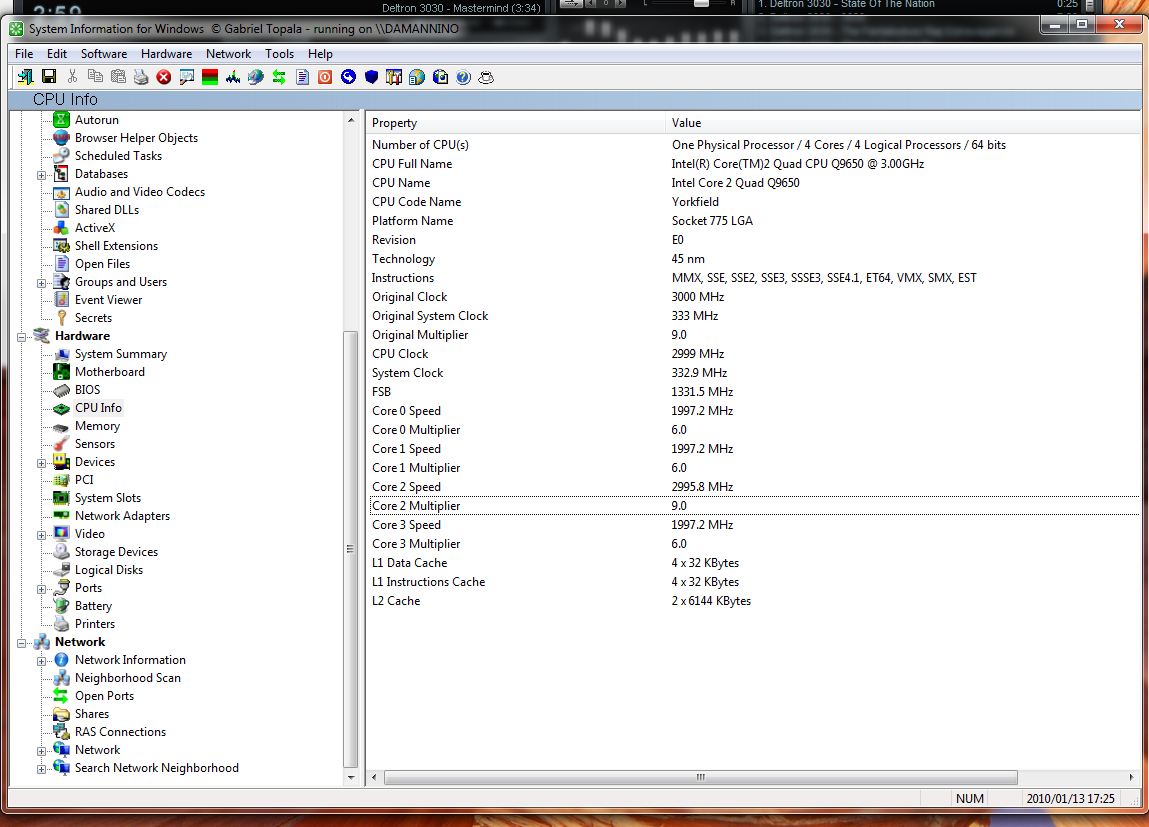Expand the Databases tree node
This screenshot has width=1149, height=827.
(x=42, y=174)
